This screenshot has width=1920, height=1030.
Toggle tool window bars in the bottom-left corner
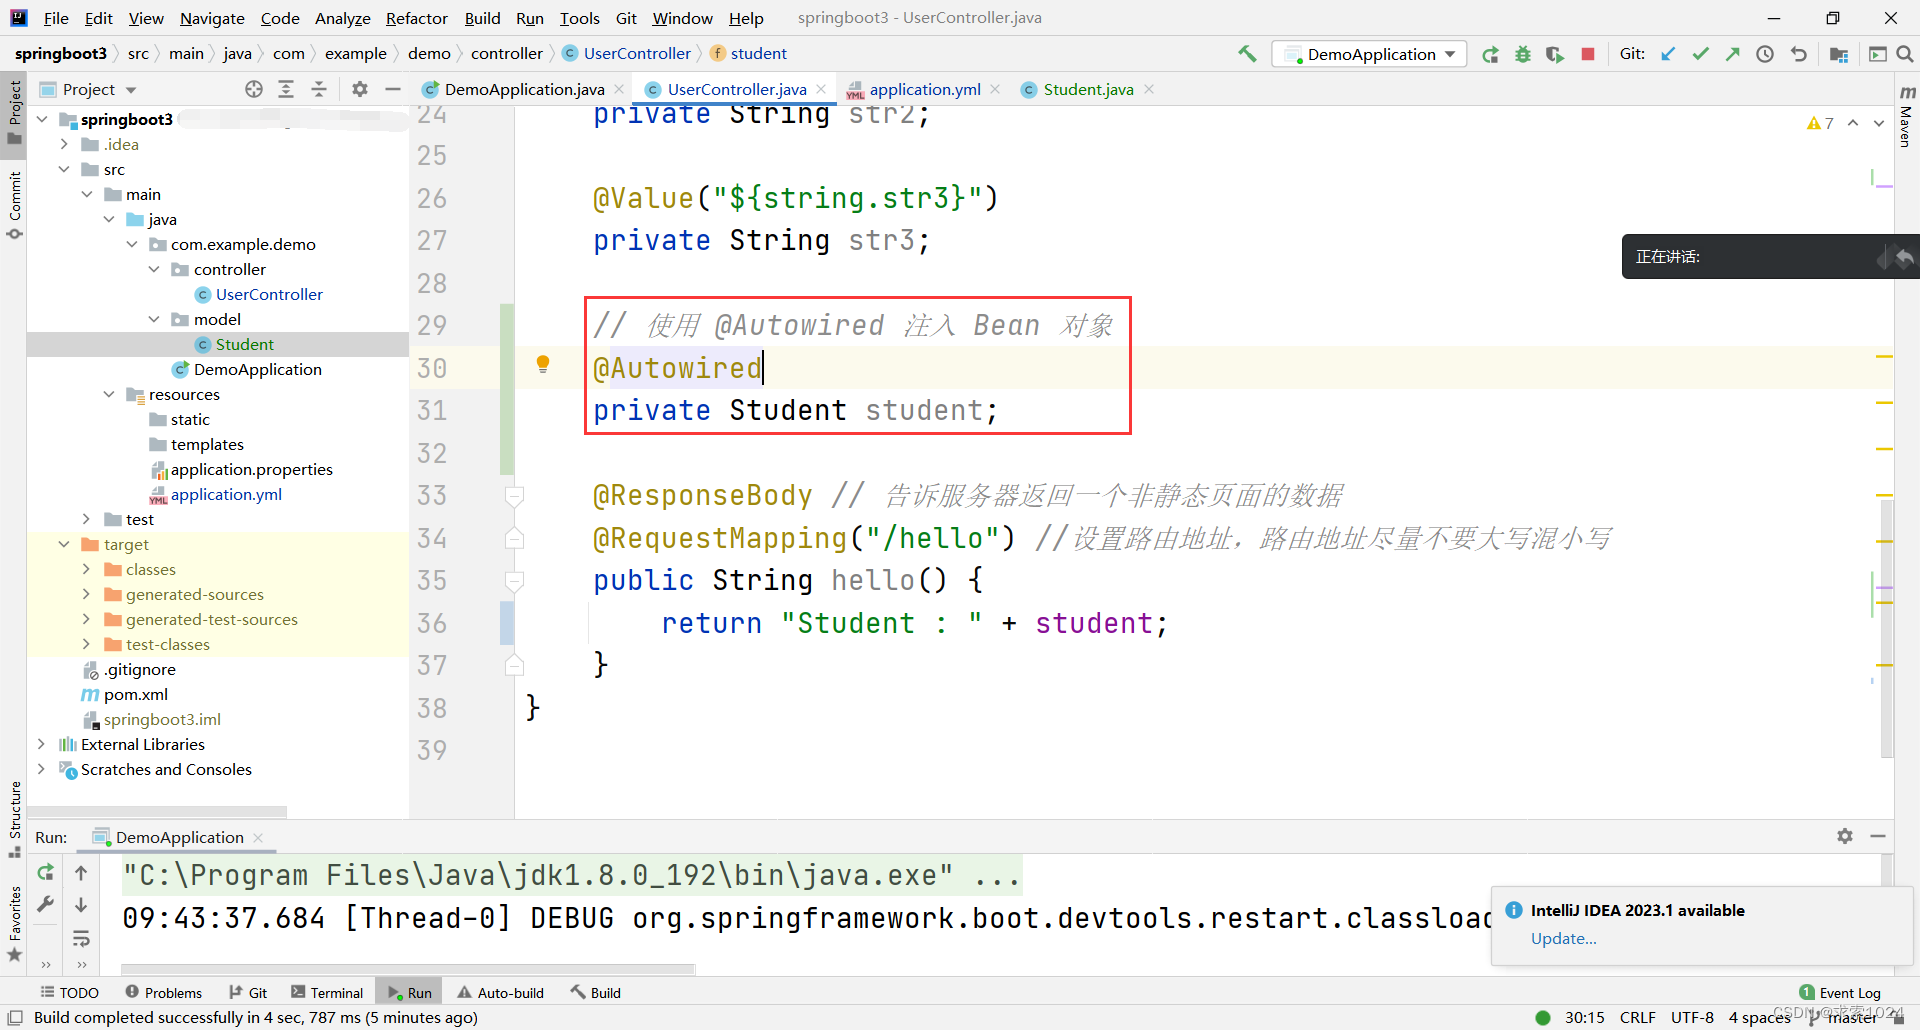15,1018
